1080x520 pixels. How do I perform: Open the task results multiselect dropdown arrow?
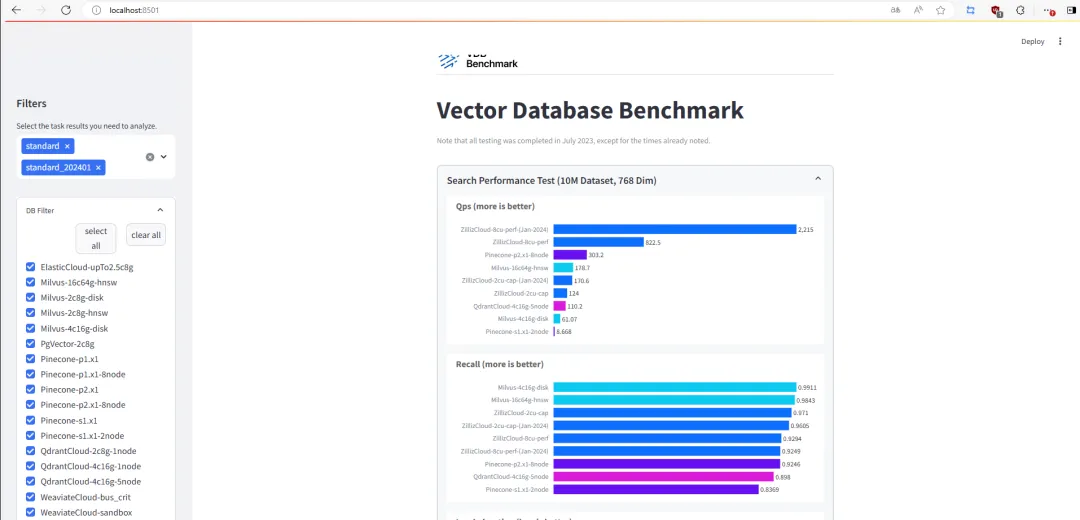164,157
